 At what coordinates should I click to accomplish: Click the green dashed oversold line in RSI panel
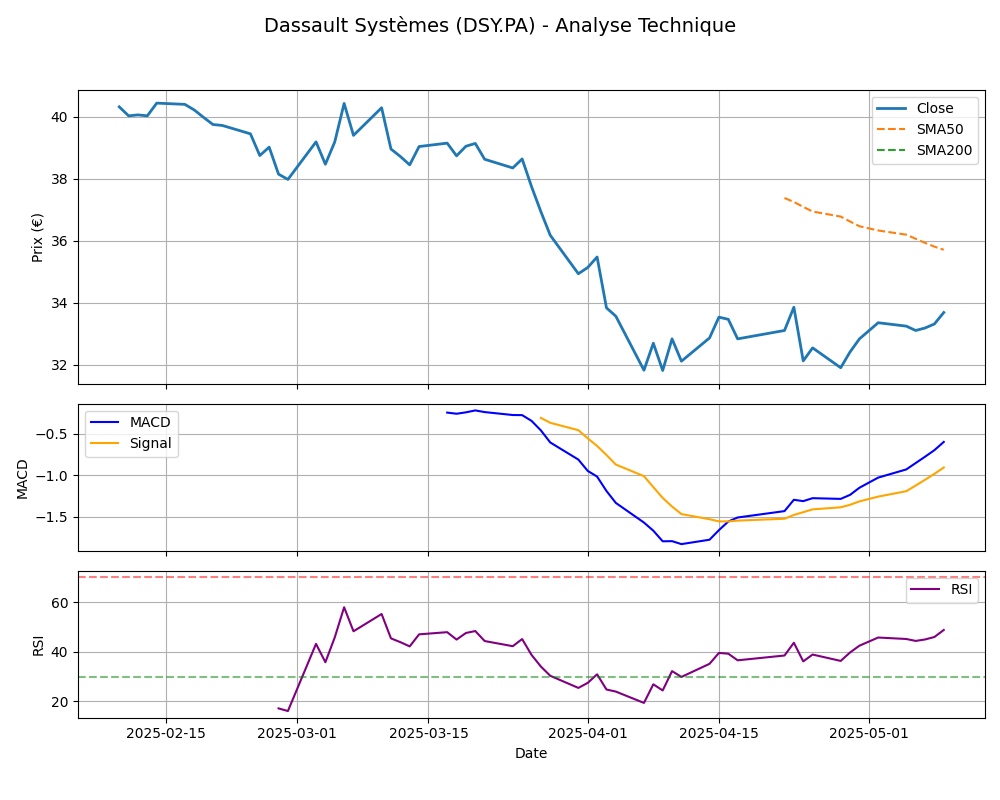click(531, 677)
